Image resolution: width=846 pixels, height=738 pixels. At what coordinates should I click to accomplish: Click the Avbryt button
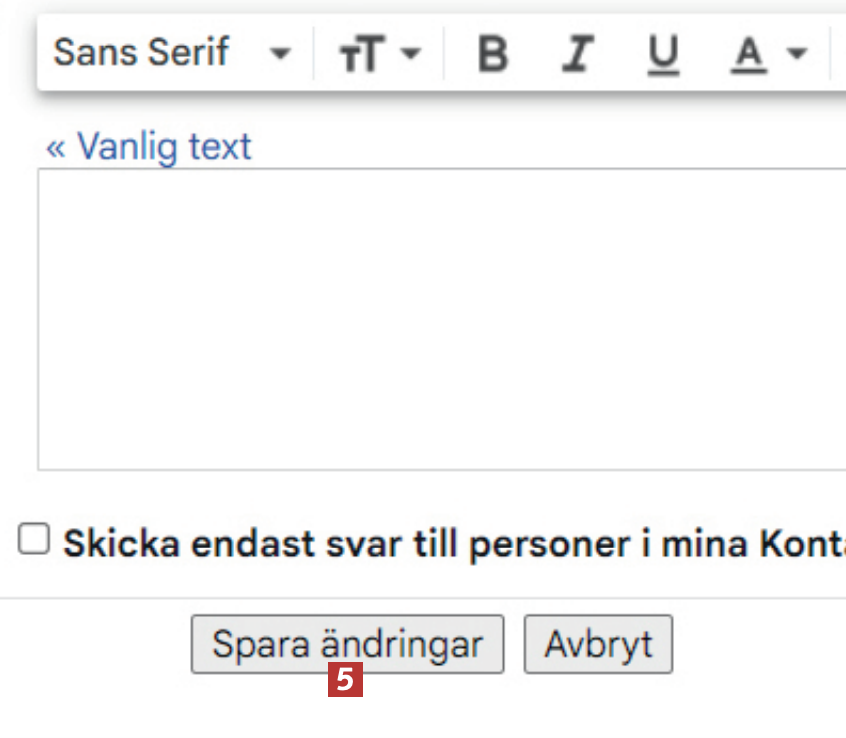click(598, 644)
